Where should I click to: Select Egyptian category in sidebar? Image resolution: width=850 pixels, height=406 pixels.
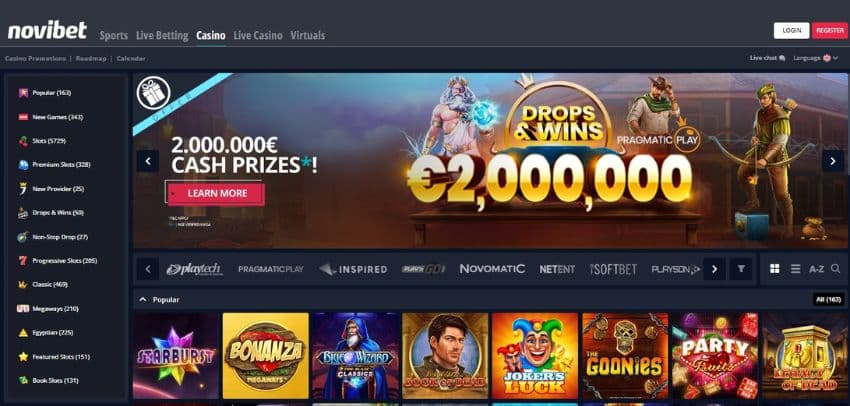coord(52,332)
